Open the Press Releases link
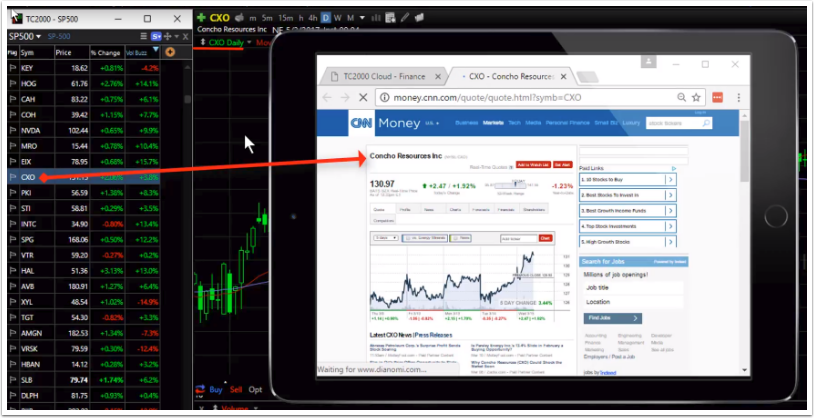 click(433, 335)
